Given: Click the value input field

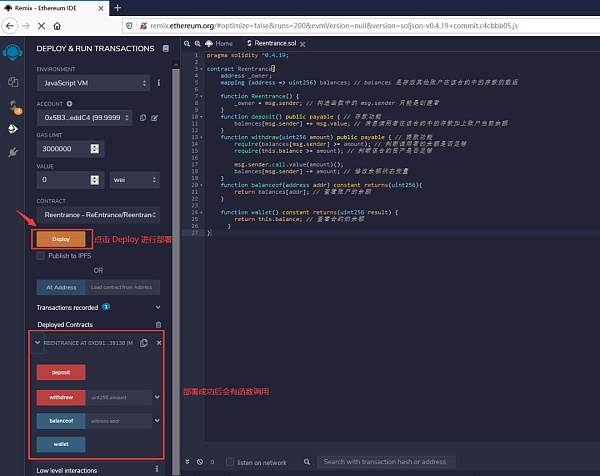Looking at the screenshot, I should [x=70, y=180].
